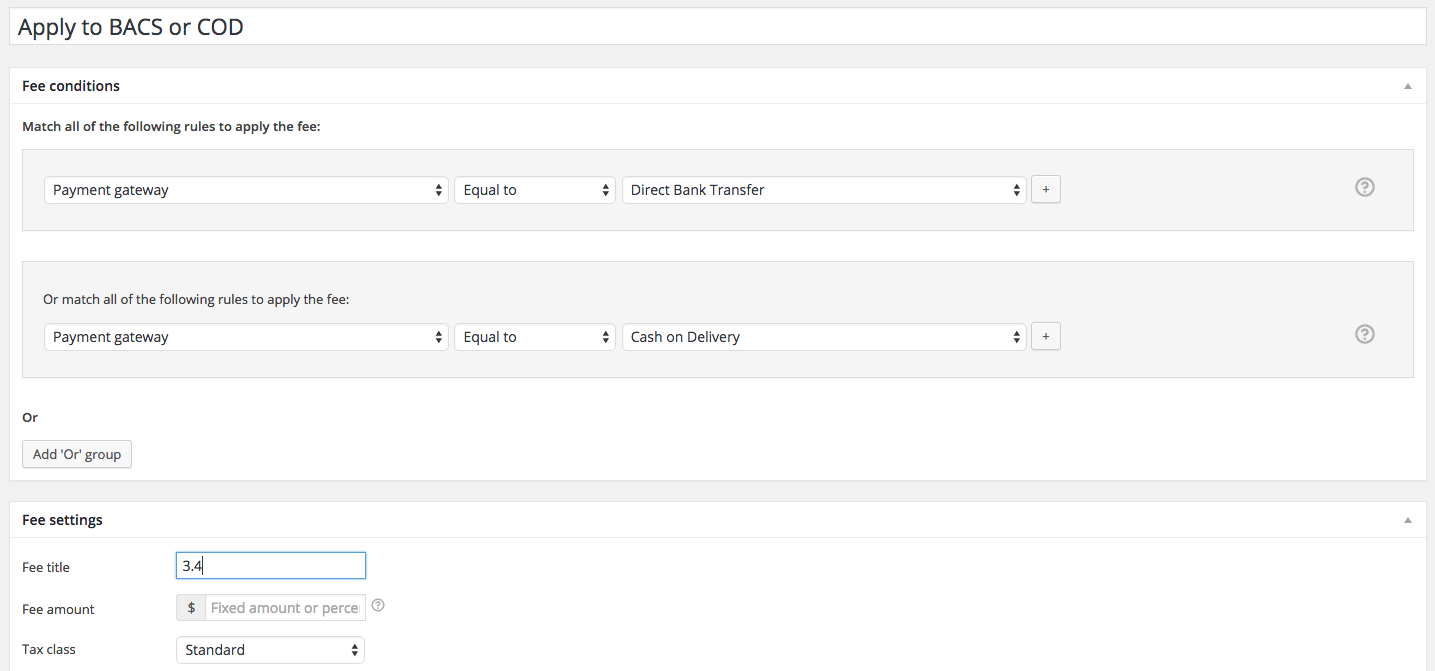The image size is (1435, 671).
Task: Open the Tax class Standard dropdown
Action: tap(270, 650)
